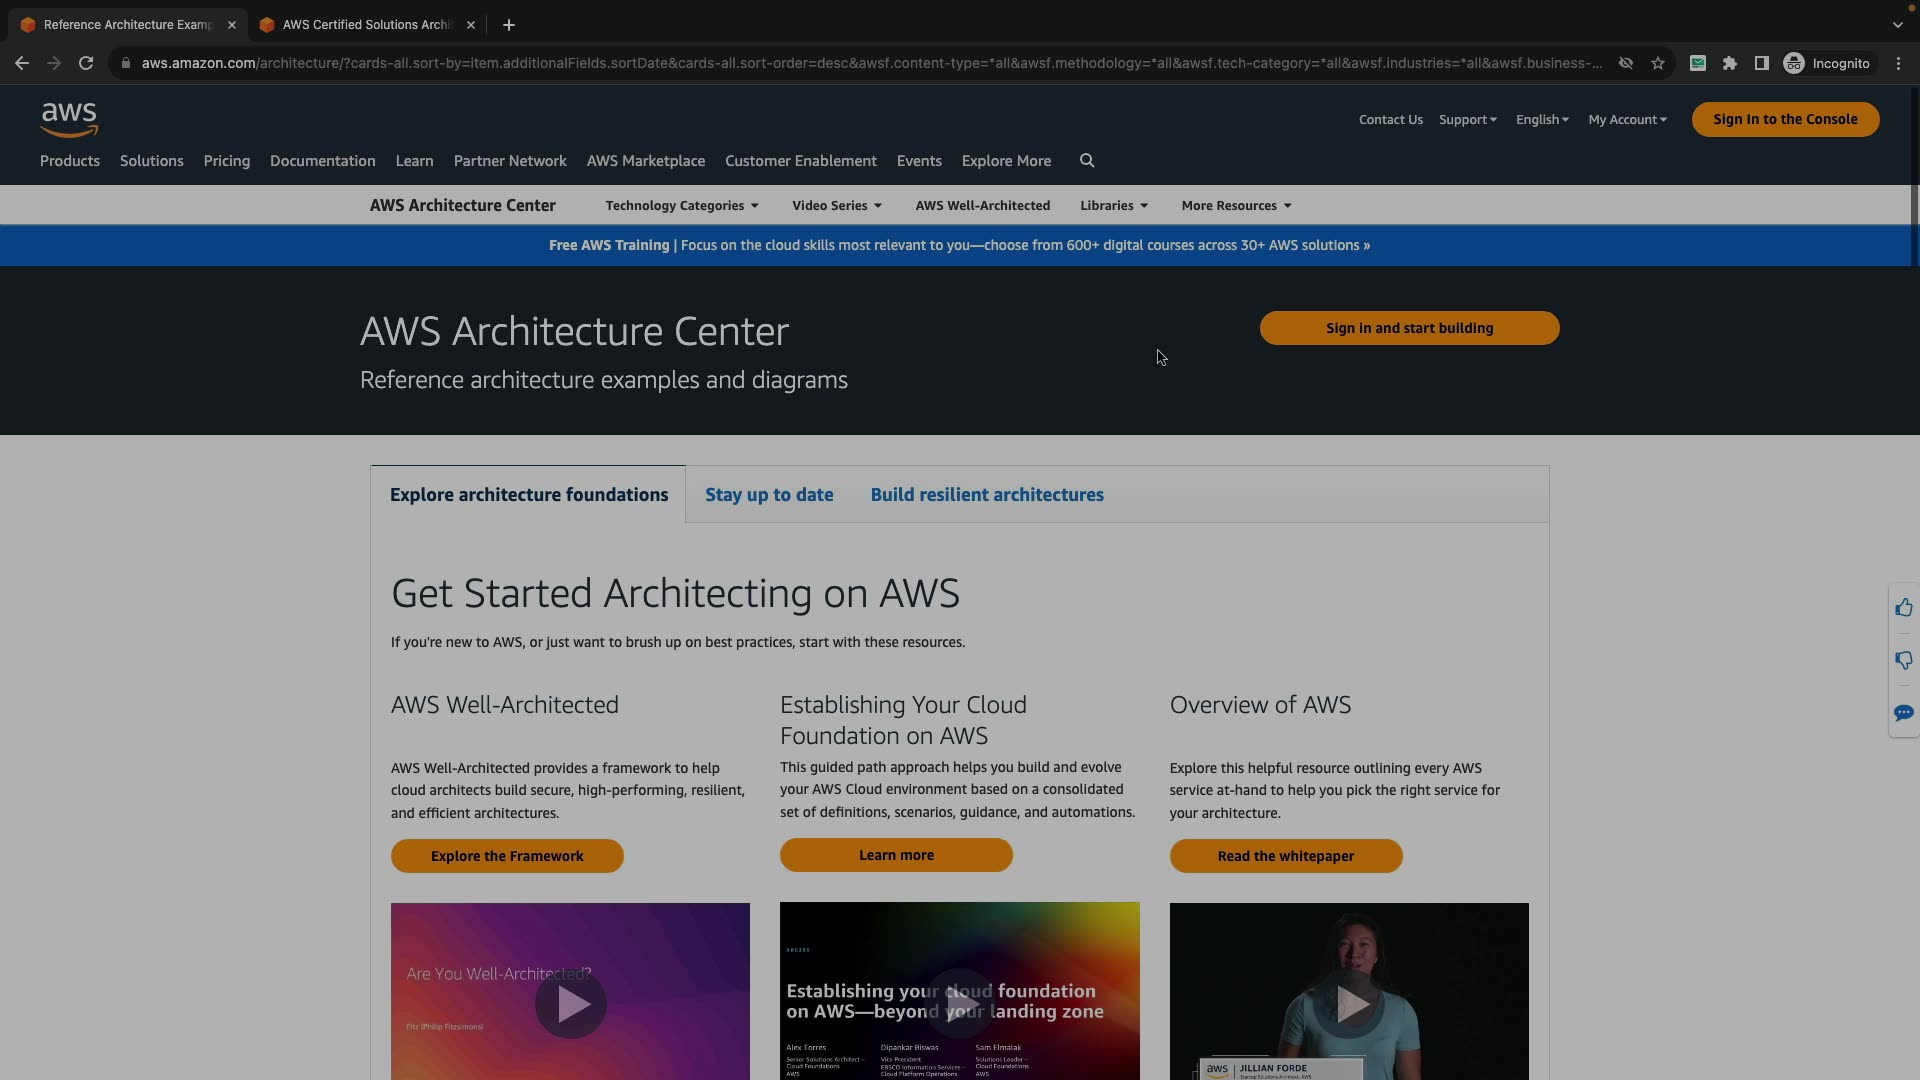Expand the Video Series dropdown
The width and height of the screenshot is (1920, 1080).
pos(837,206)
